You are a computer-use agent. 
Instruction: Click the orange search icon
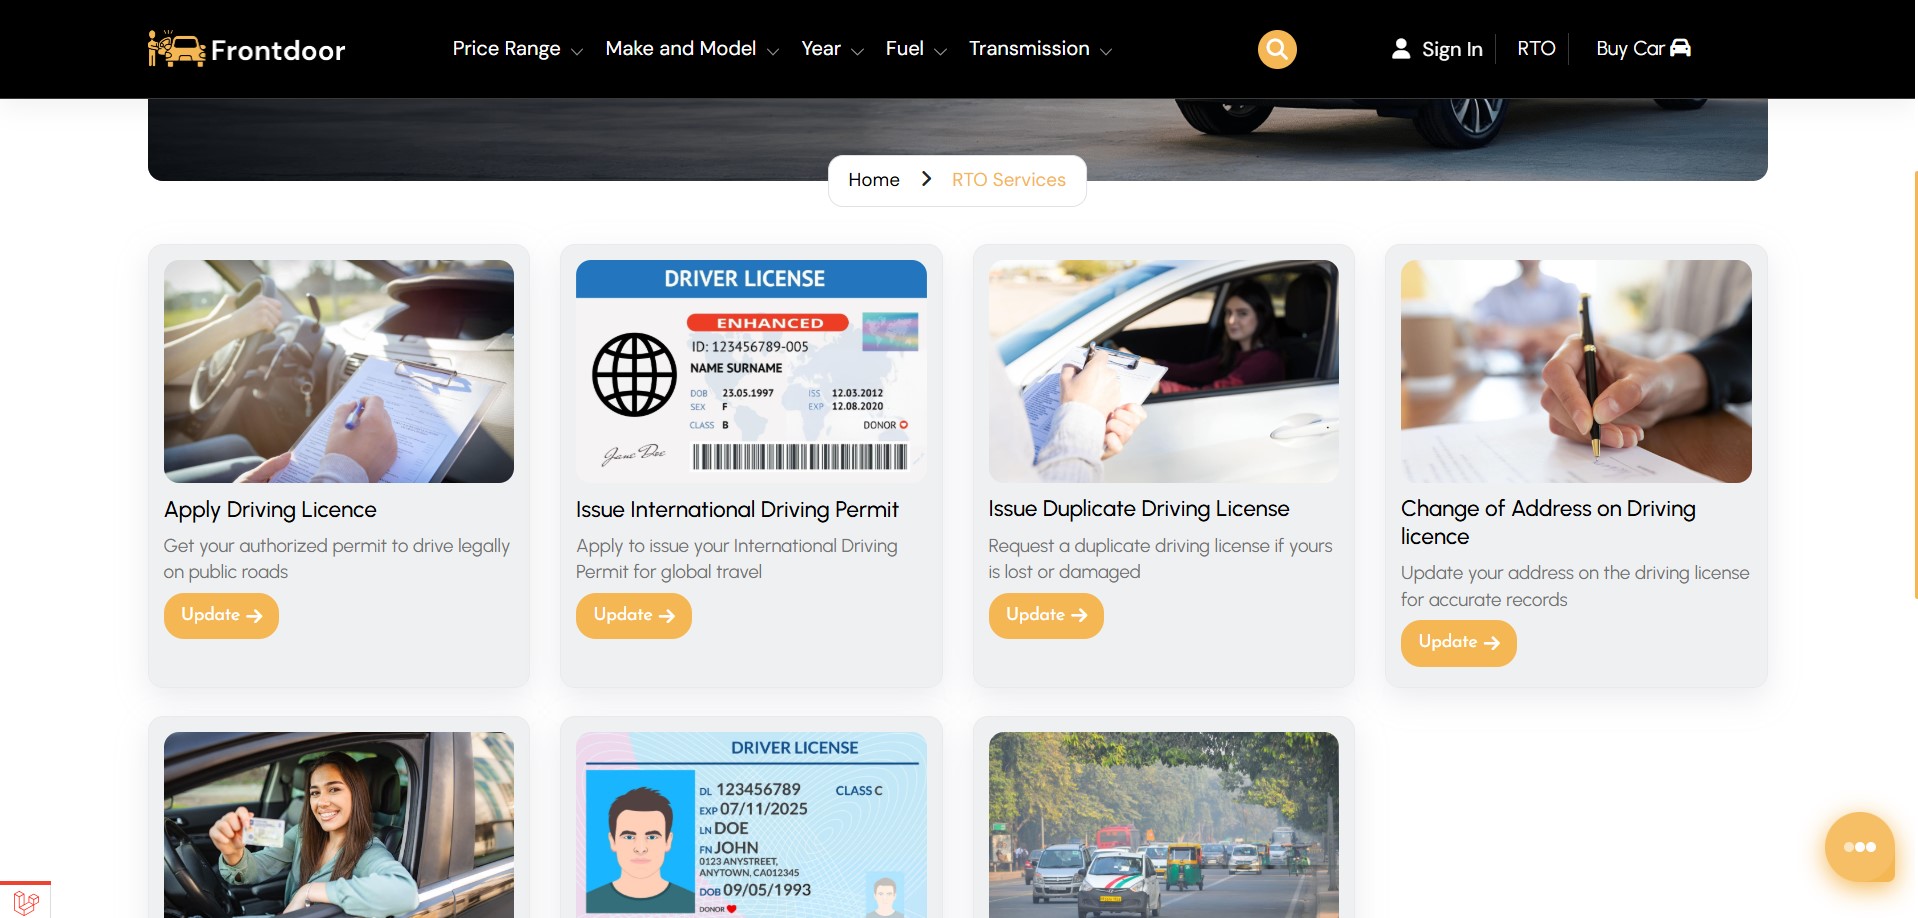[1276, 49]
